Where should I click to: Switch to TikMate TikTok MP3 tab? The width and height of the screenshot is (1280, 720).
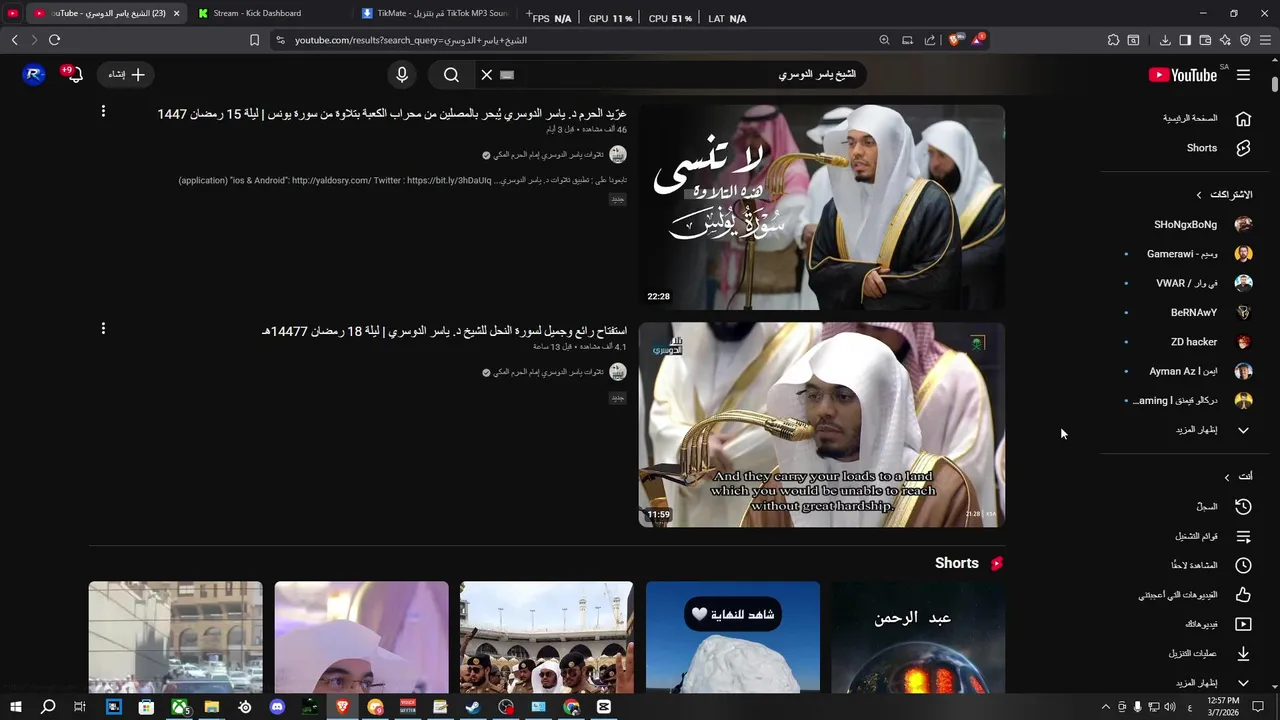435,14
